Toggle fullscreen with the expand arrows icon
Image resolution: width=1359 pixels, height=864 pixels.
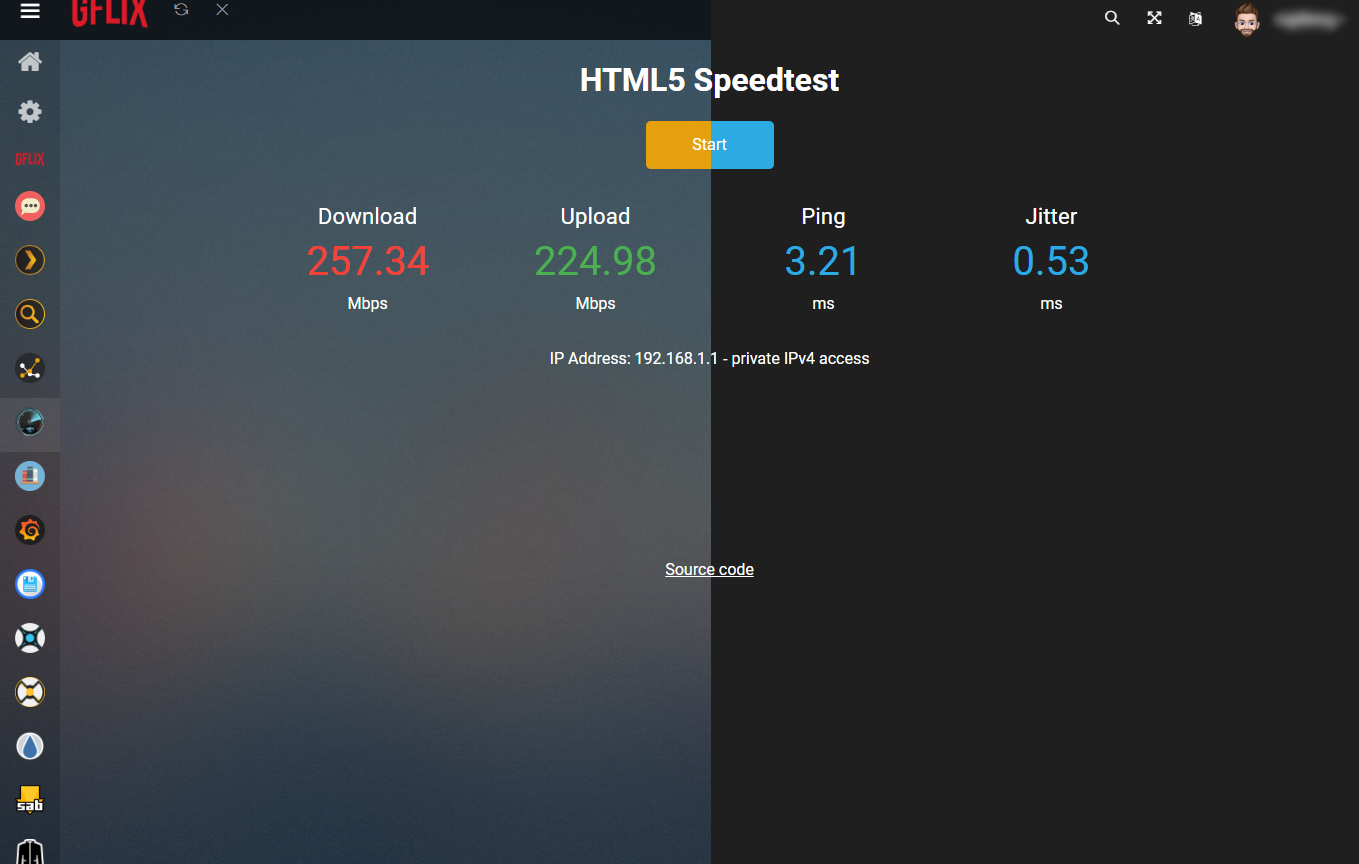pos(1154,18)
